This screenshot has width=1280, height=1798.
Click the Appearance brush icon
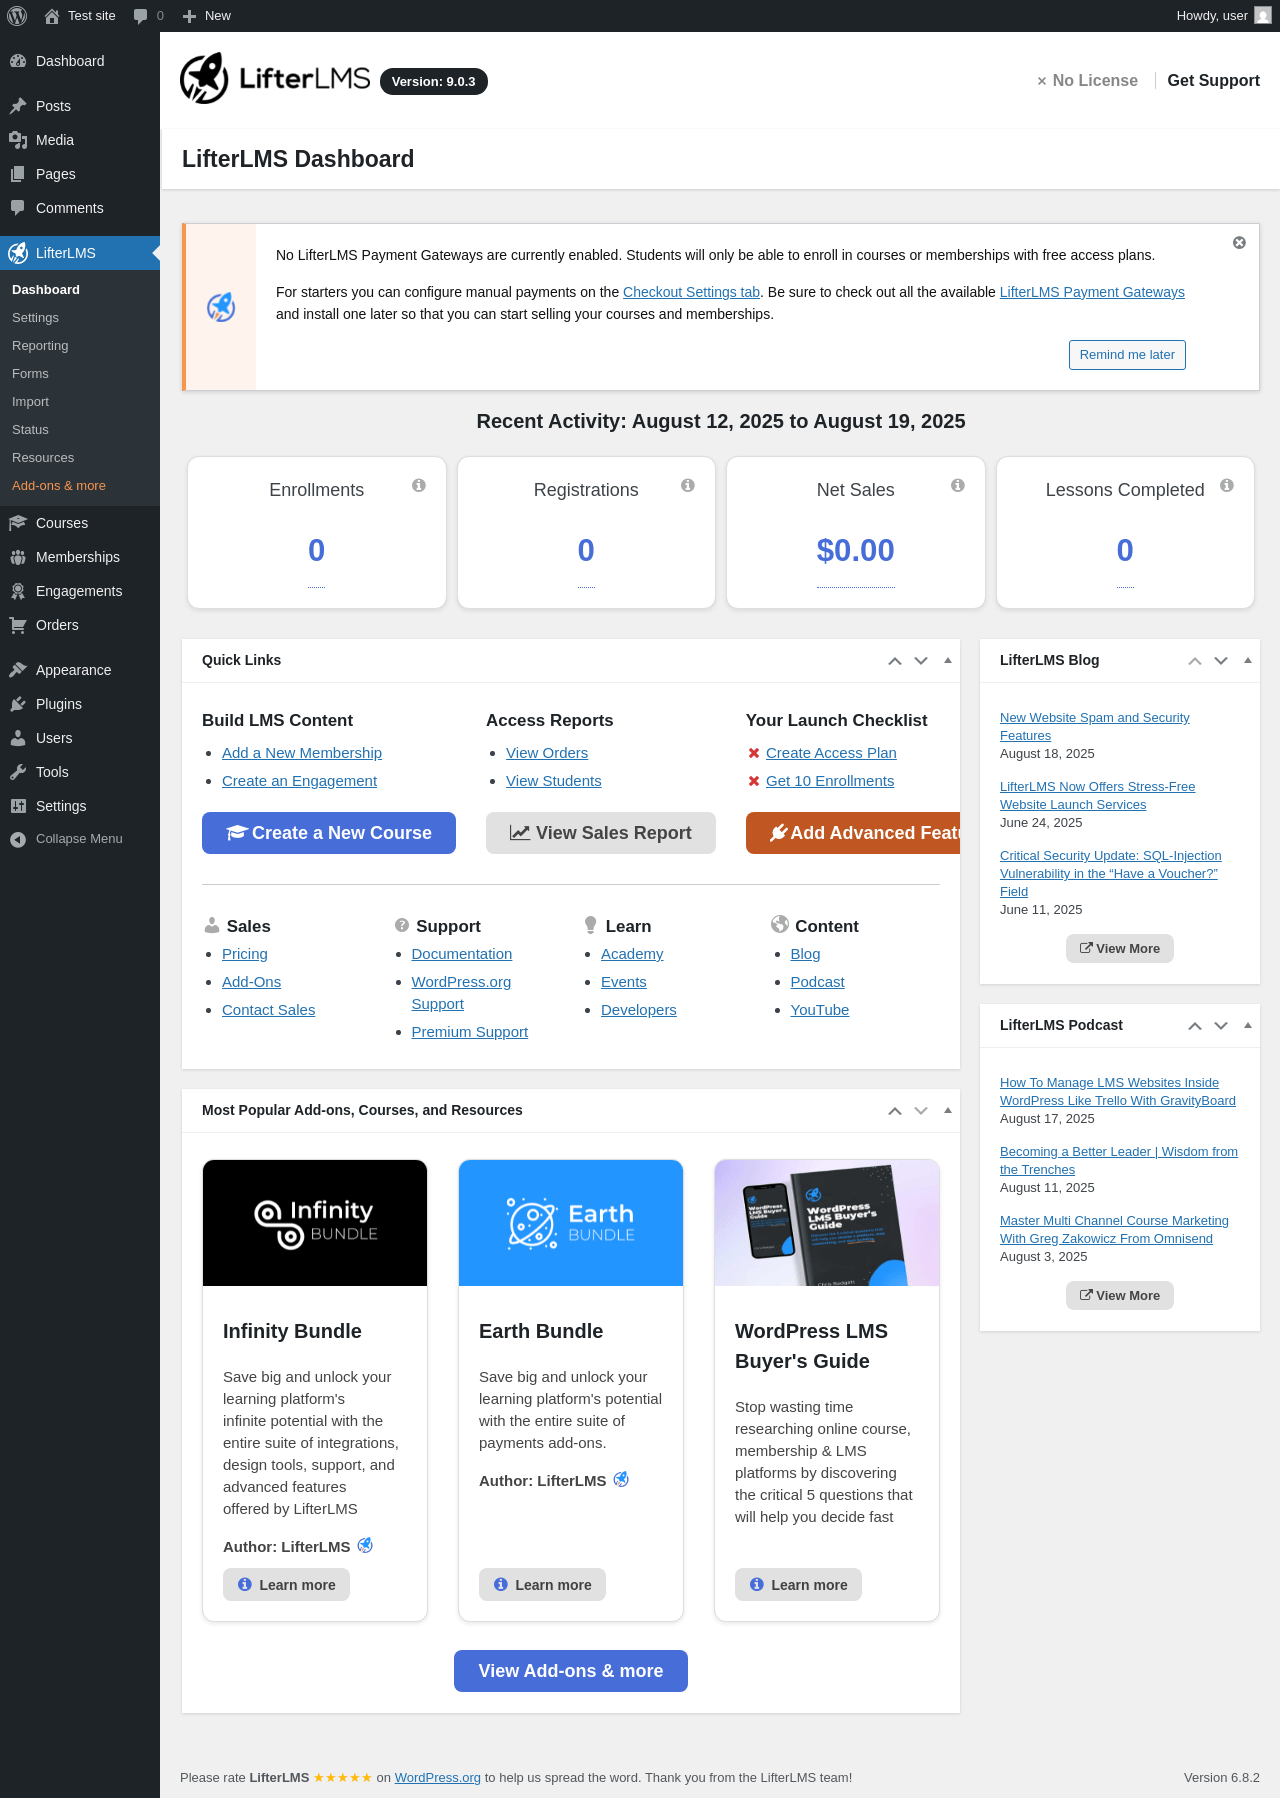18,670
